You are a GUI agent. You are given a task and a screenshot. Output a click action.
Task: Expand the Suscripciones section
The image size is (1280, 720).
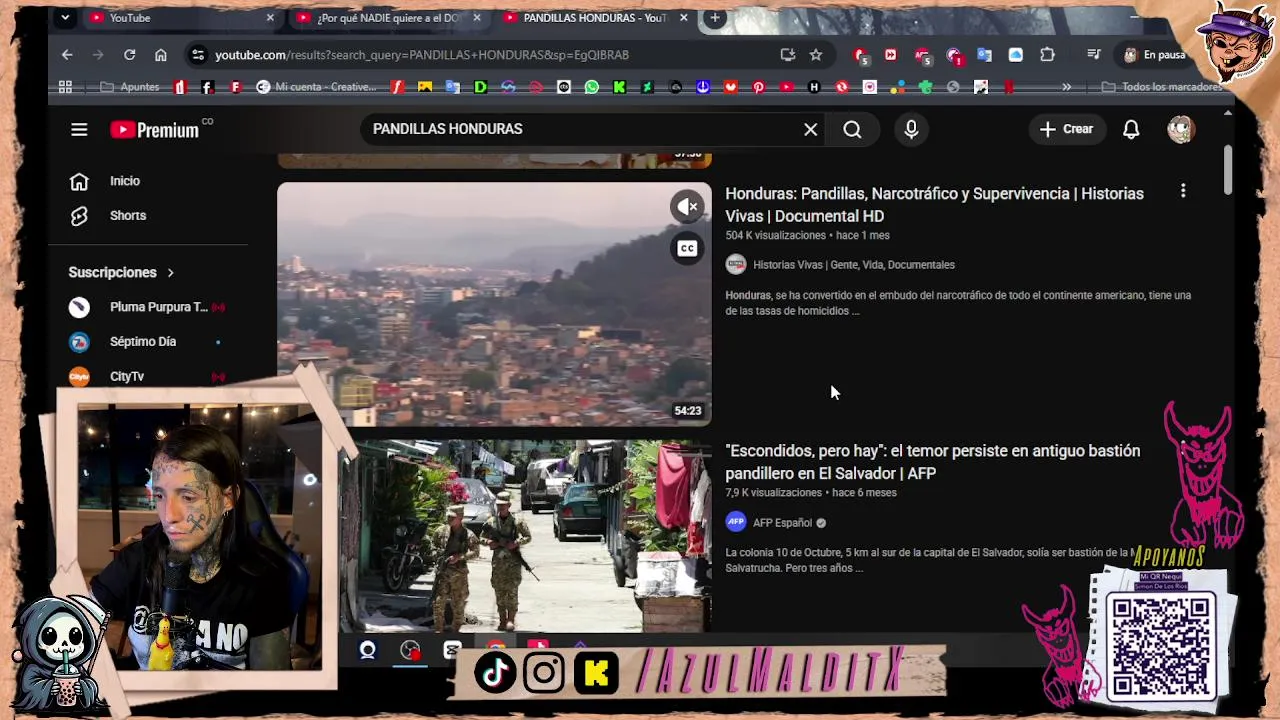(122, 272)
